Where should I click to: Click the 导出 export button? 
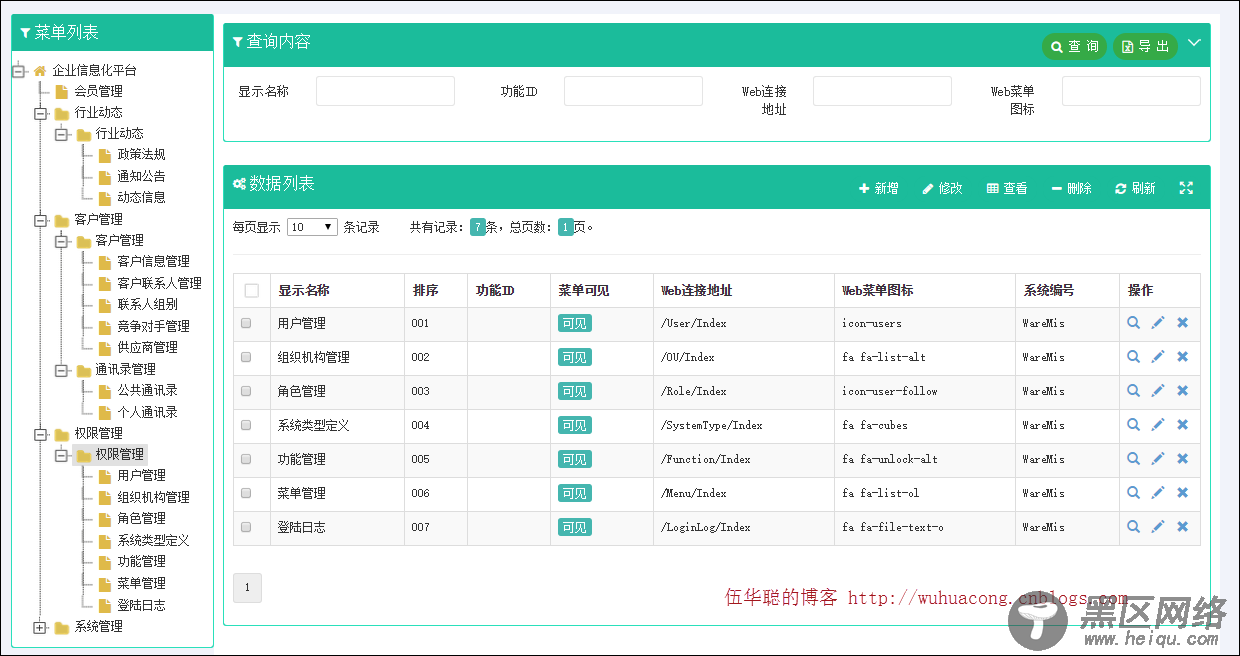(x=1145, y=46)
